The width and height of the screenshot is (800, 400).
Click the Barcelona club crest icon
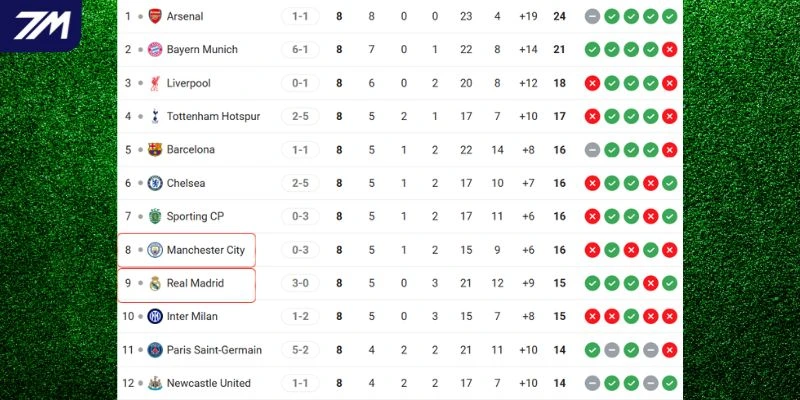(x=155, y=150)
